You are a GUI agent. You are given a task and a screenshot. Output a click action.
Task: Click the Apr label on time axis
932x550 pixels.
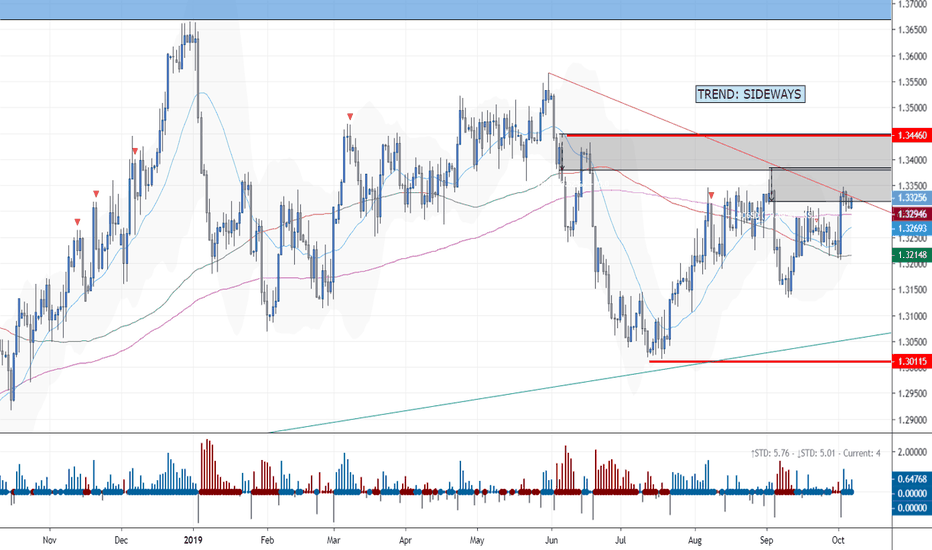[x=405, y=540]
